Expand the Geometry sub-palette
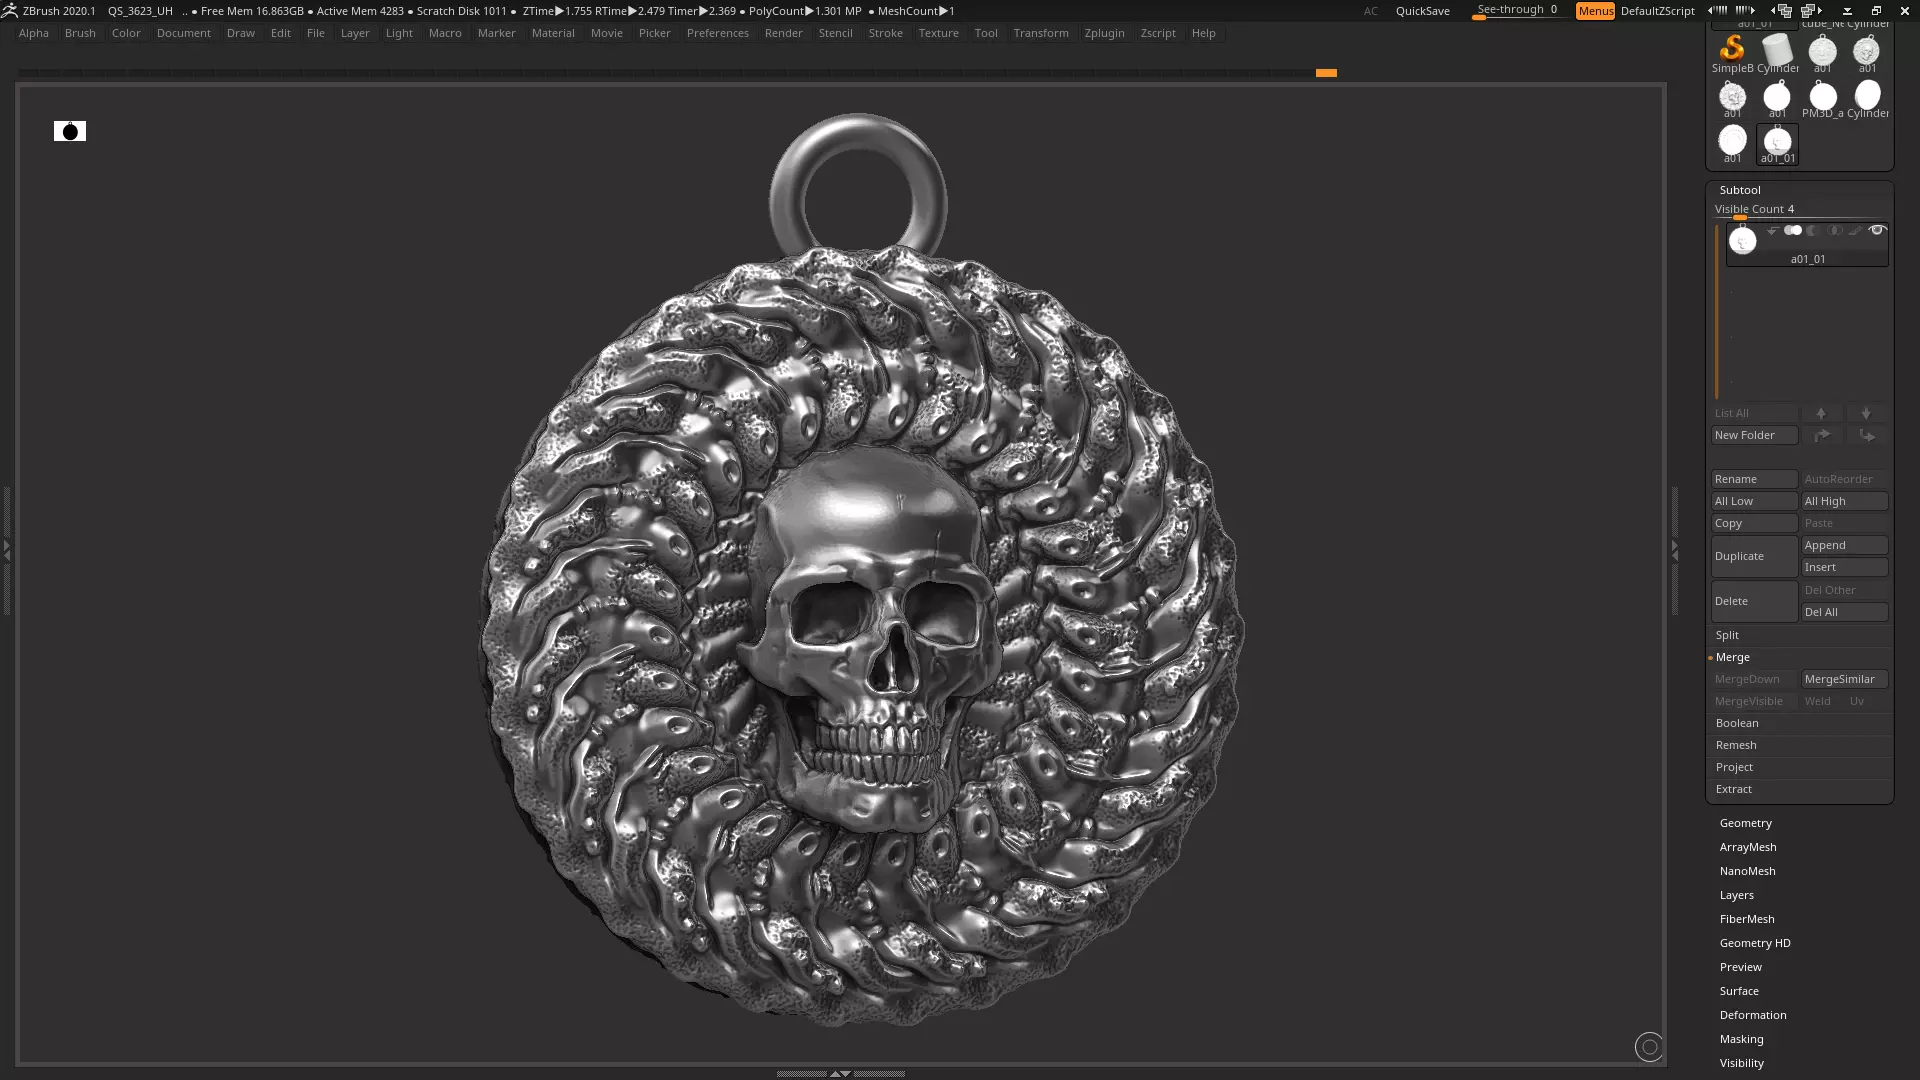 point(1746,823)
